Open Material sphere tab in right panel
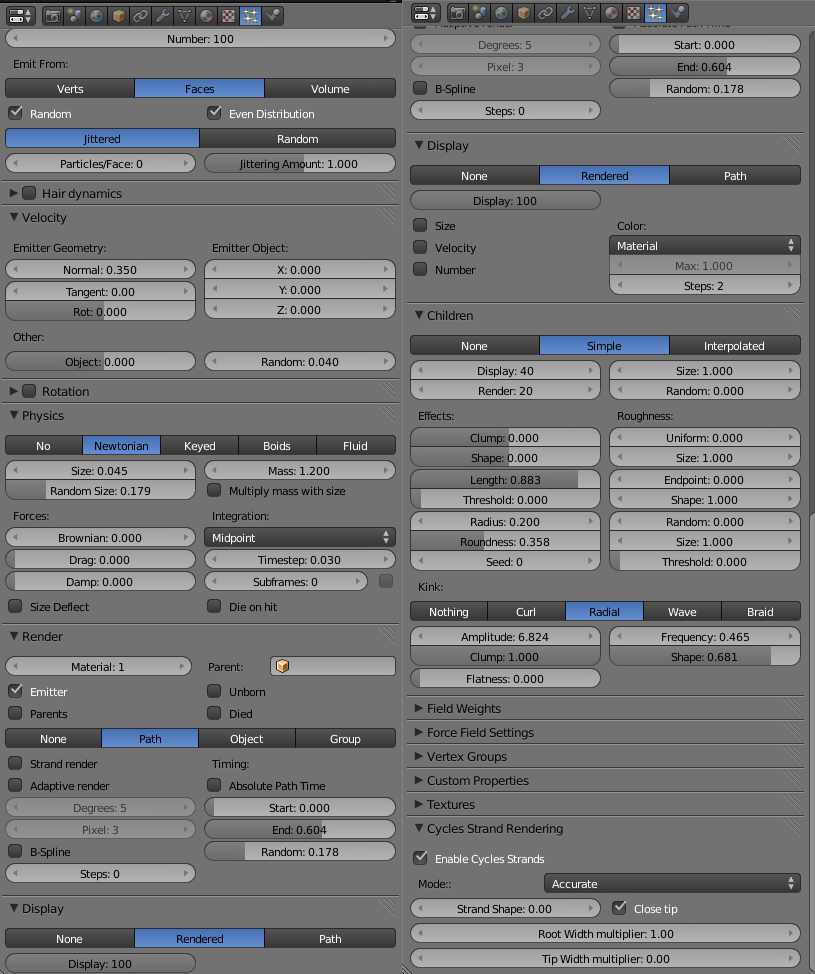Screen dimensions: 815x974 pos(611,12)
